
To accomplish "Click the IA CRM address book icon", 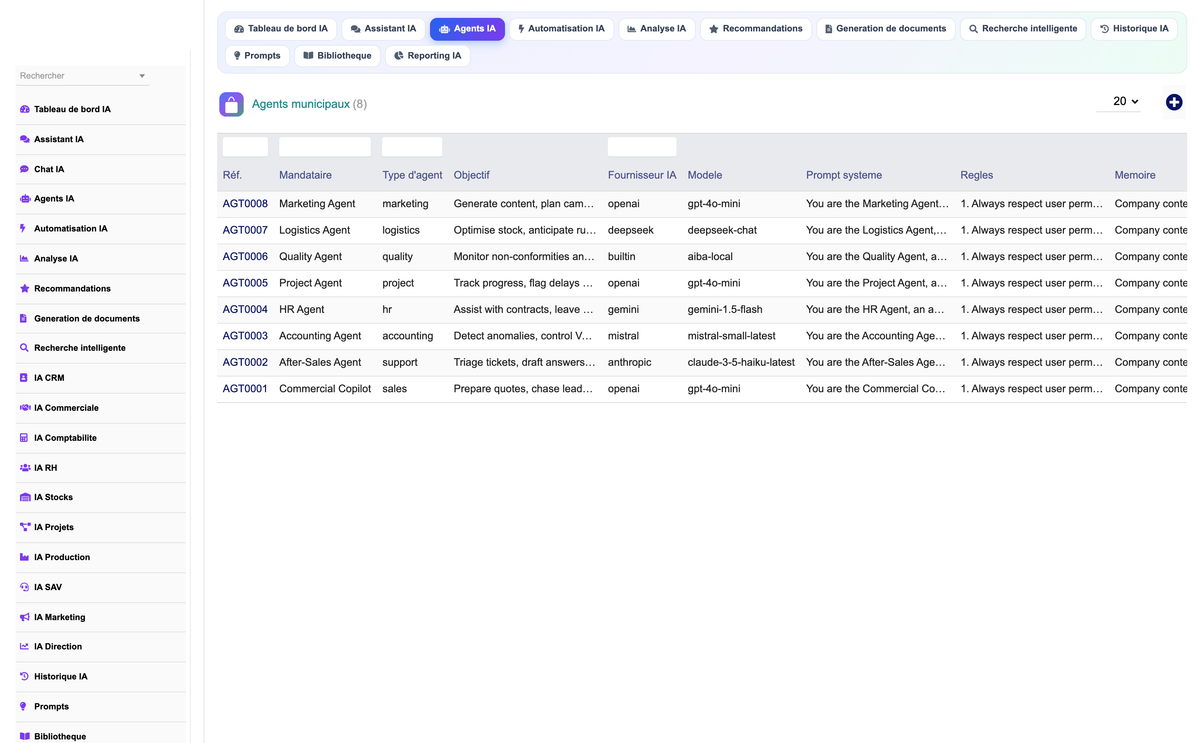I will pos(24,378).
